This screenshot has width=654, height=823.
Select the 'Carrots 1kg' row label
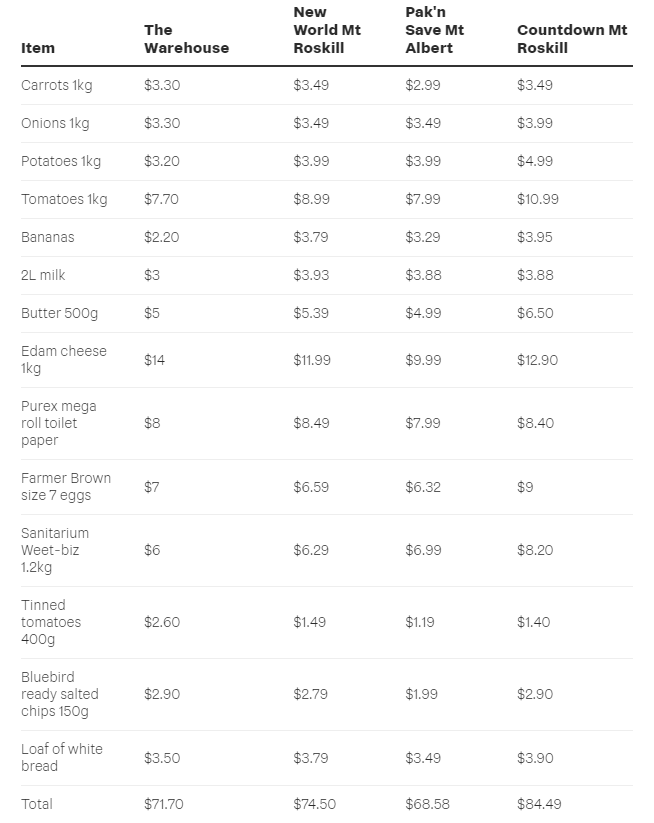pyautogui.click(x=57, y=85)
